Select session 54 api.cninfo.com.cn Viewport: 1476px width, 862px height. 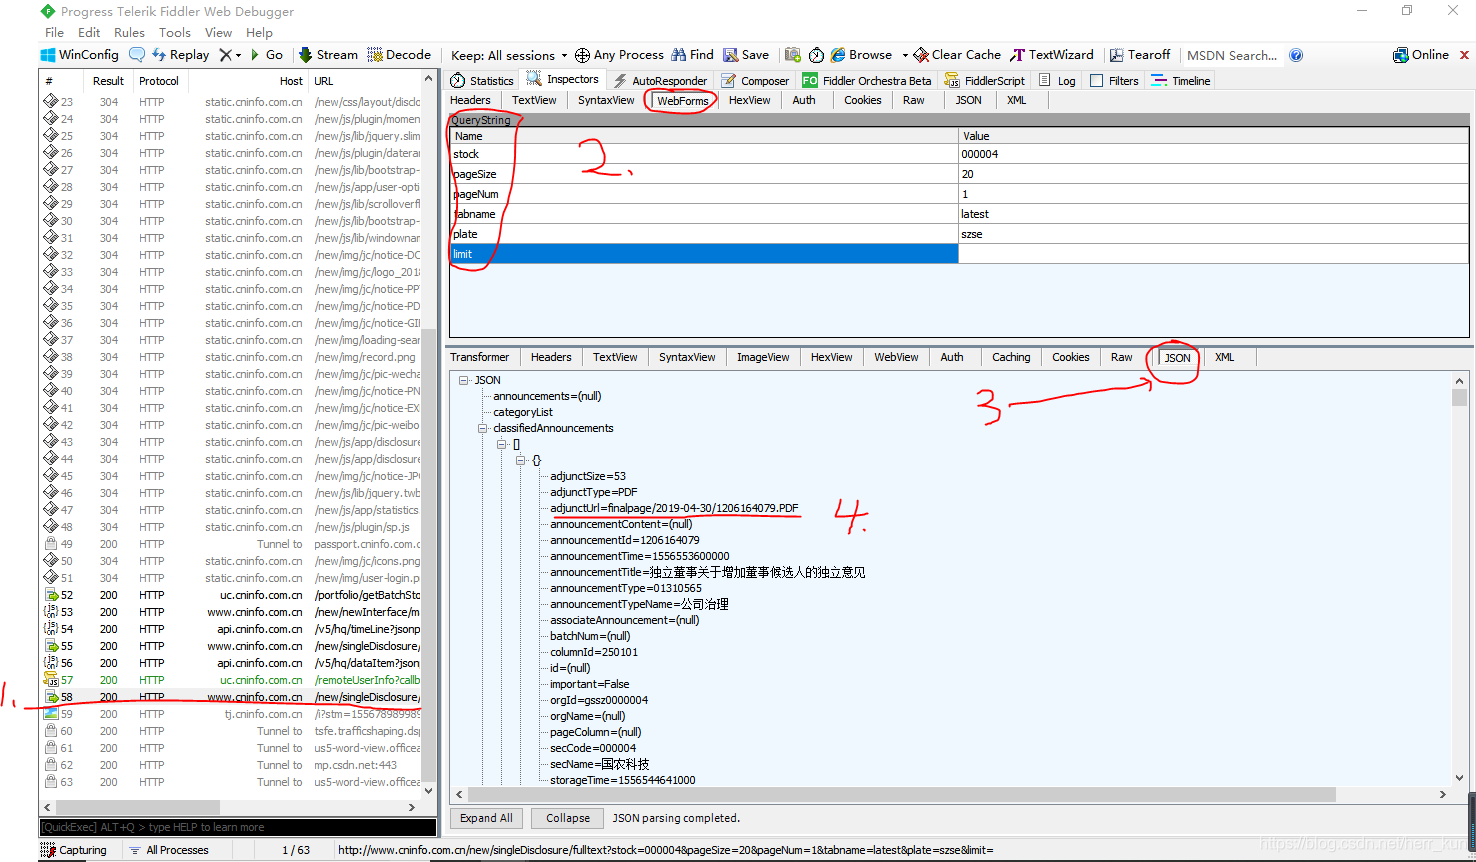click(x=231, y=629)
